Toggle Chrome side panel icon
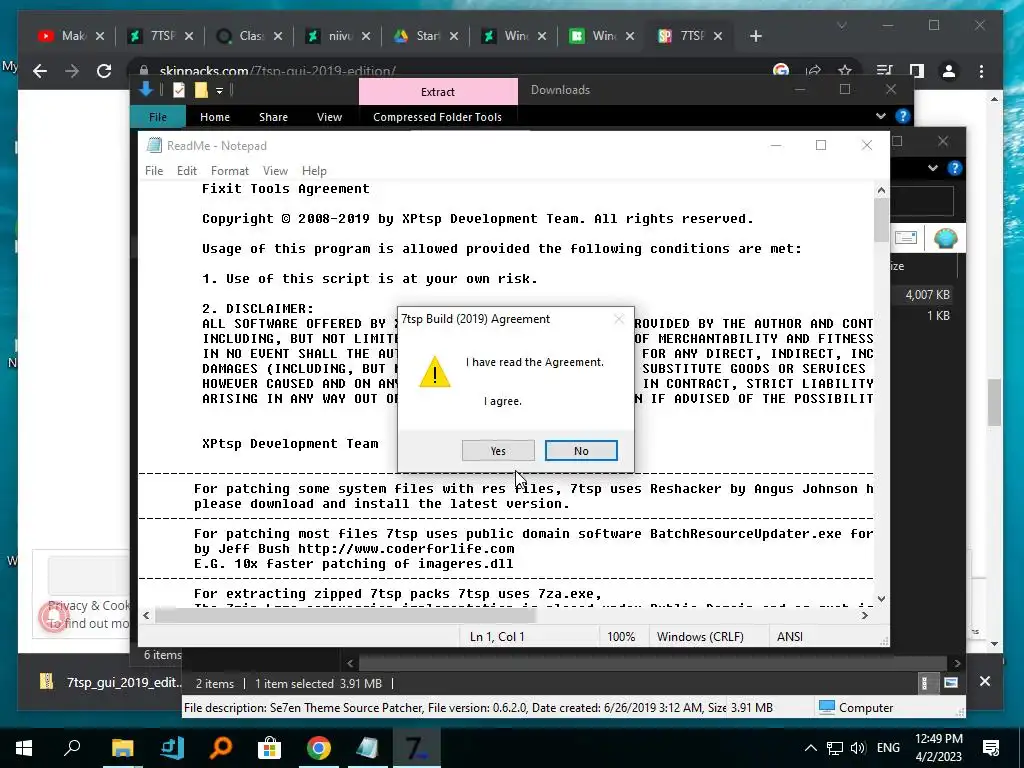Viewport: 1024px width, 768px height. 916,71
